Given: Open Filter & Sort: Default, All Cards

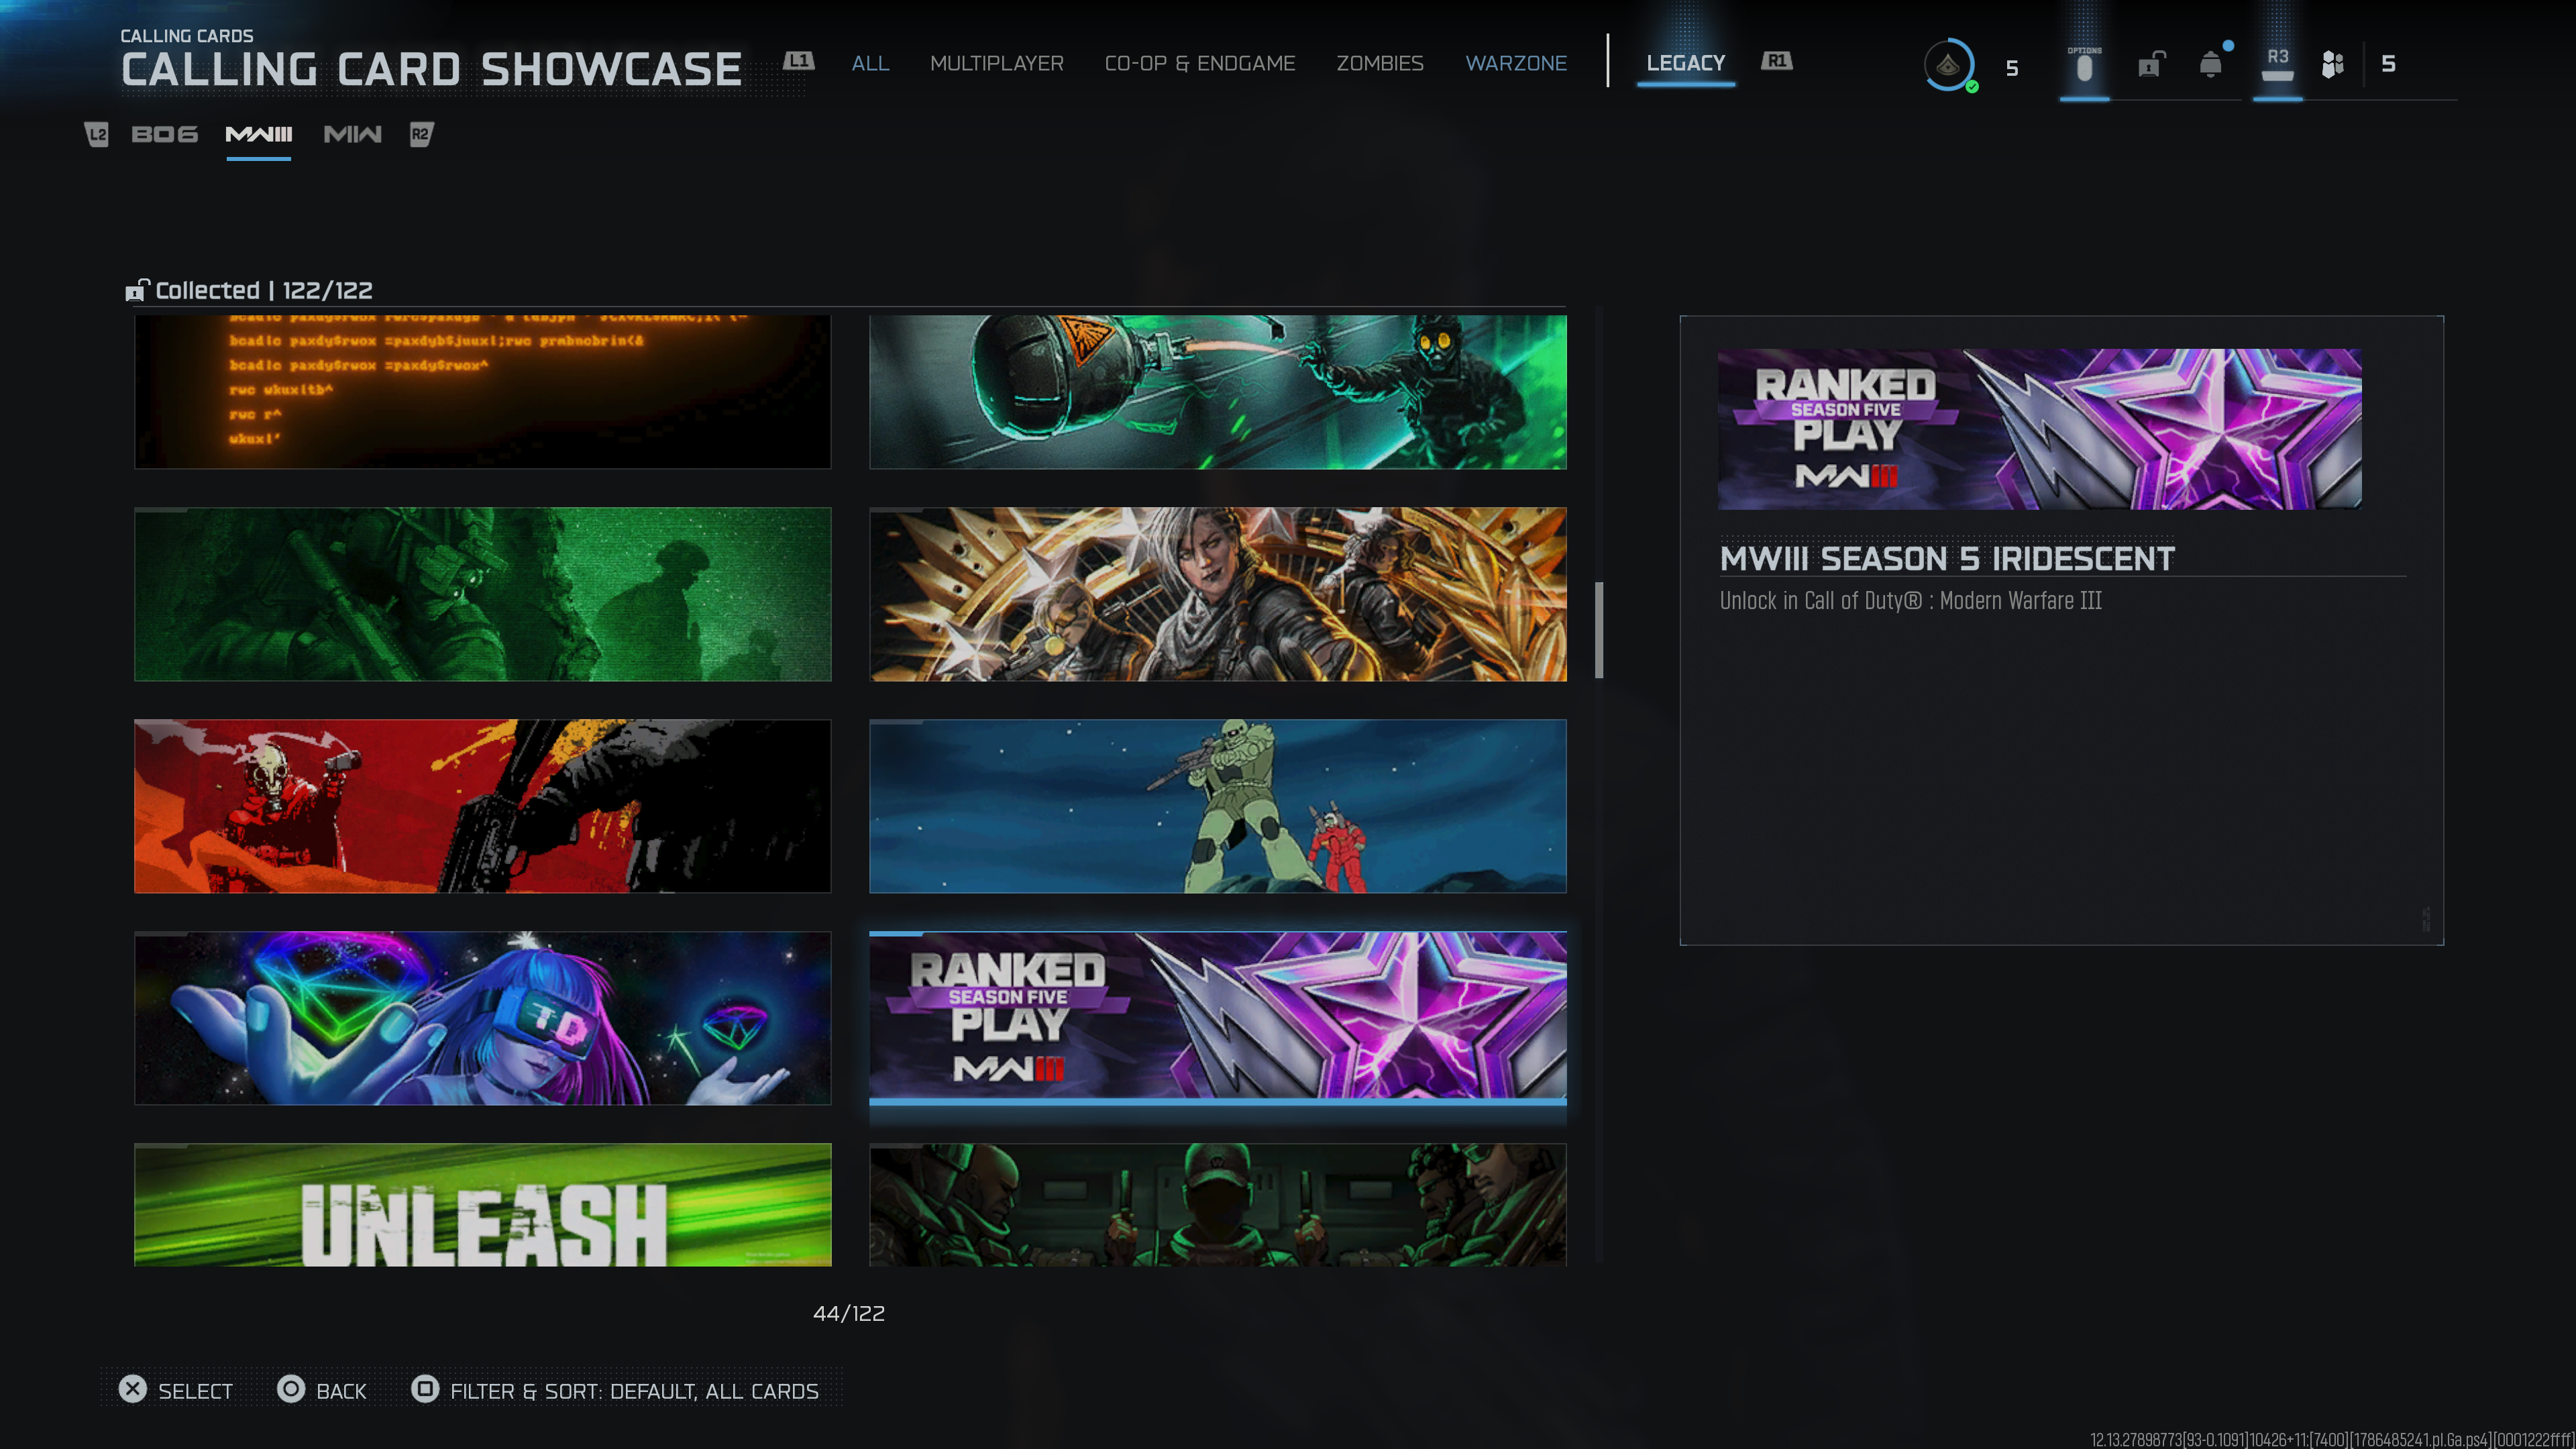Looking at the screenshot, I should tap(634, 1391).
